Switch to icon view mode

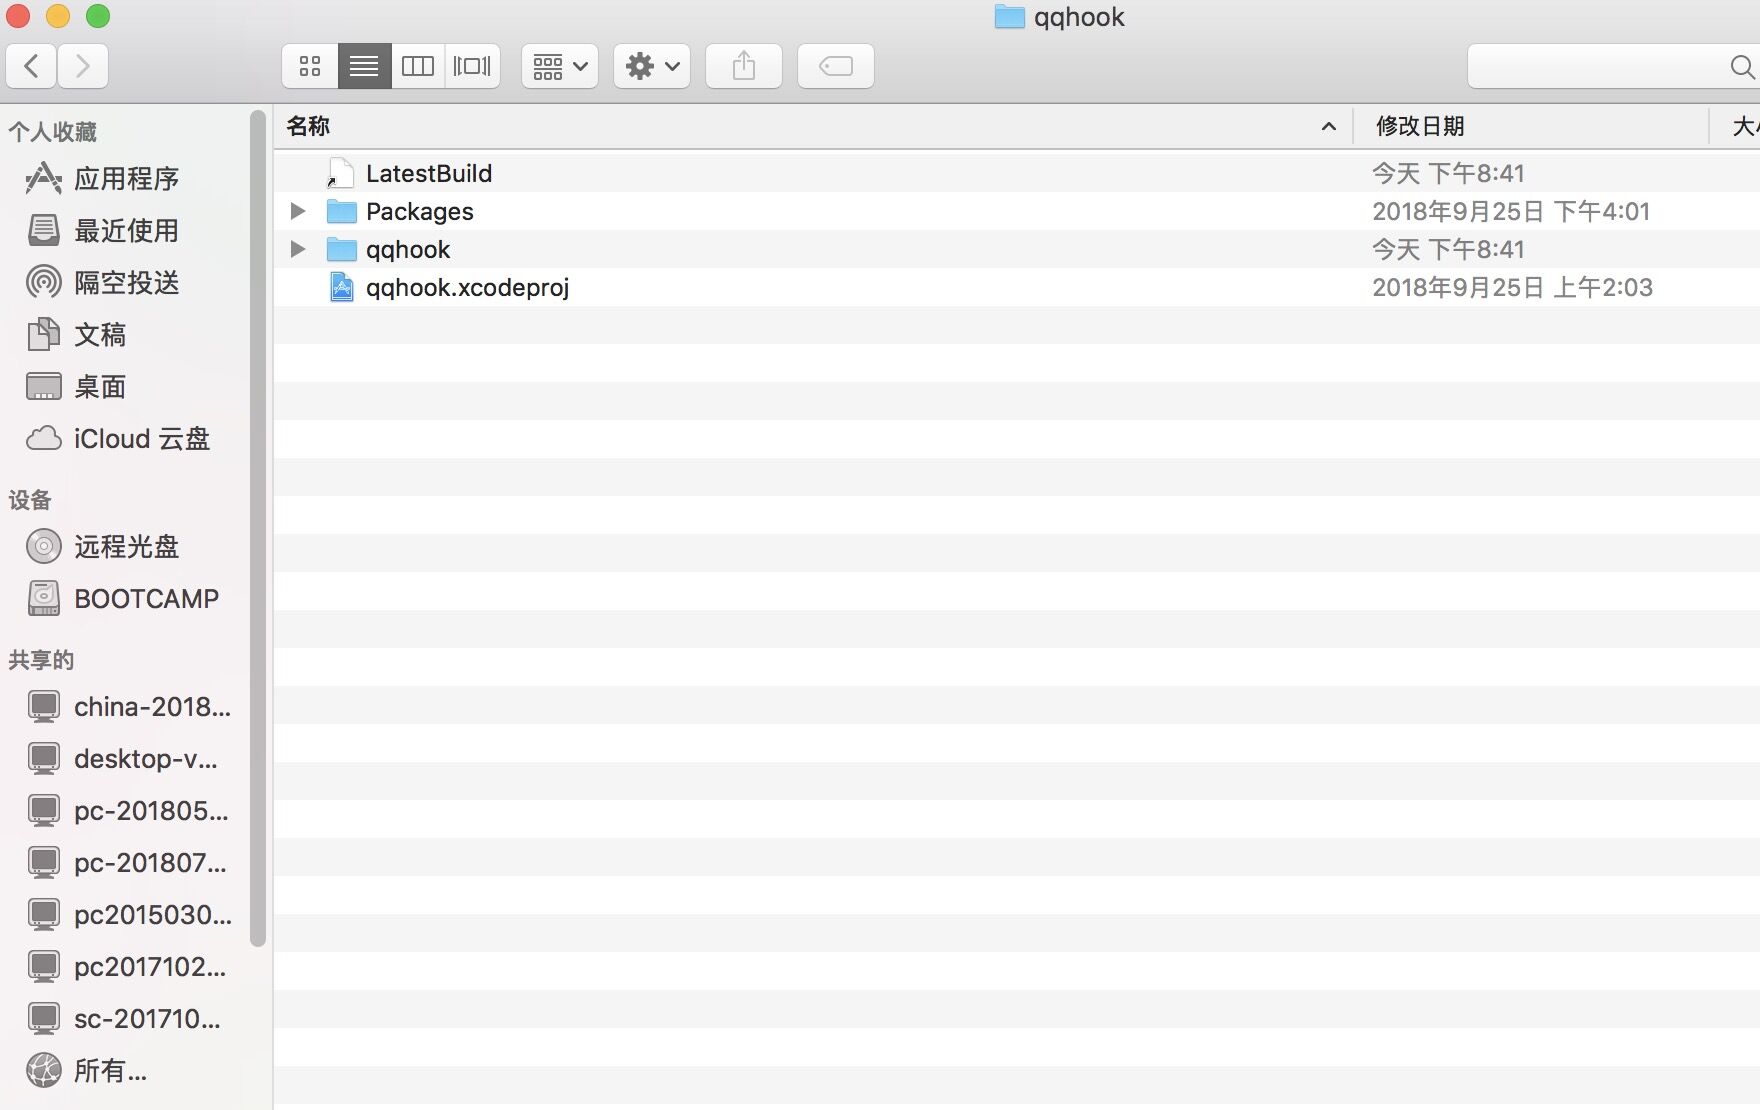[310, 66]
